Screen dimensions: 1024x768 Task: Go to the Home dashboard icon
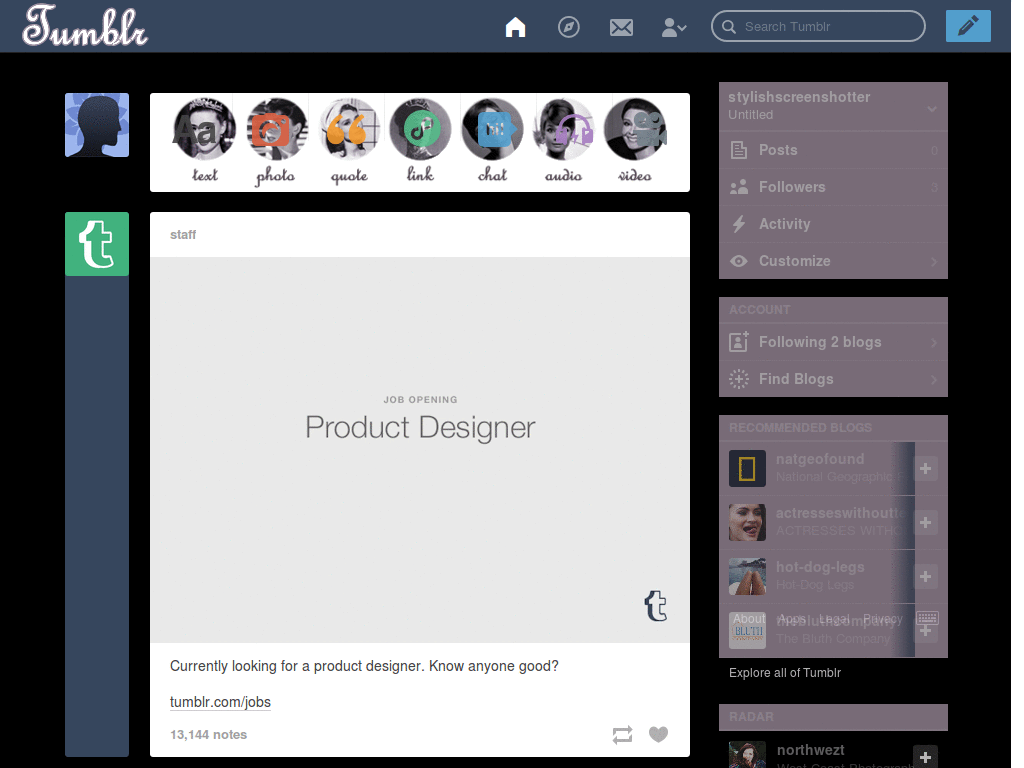point(515,27)
